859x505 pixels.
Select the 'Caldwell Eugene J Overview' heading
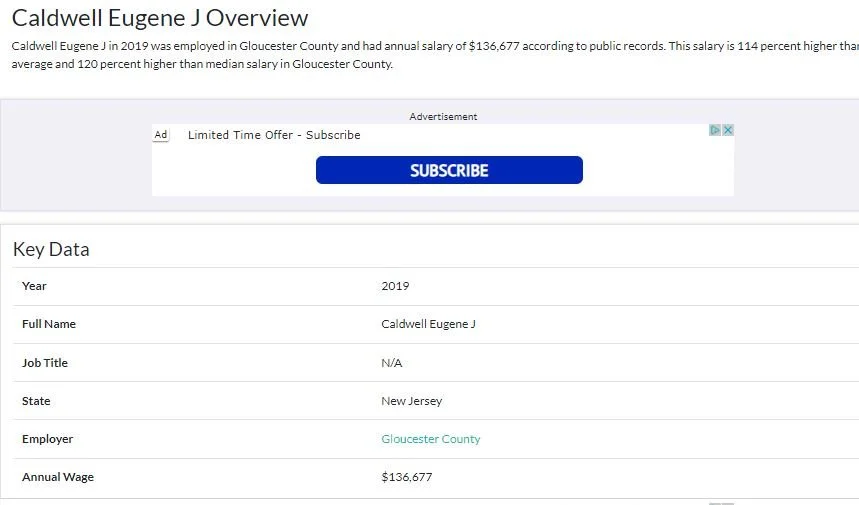point(160,18)
